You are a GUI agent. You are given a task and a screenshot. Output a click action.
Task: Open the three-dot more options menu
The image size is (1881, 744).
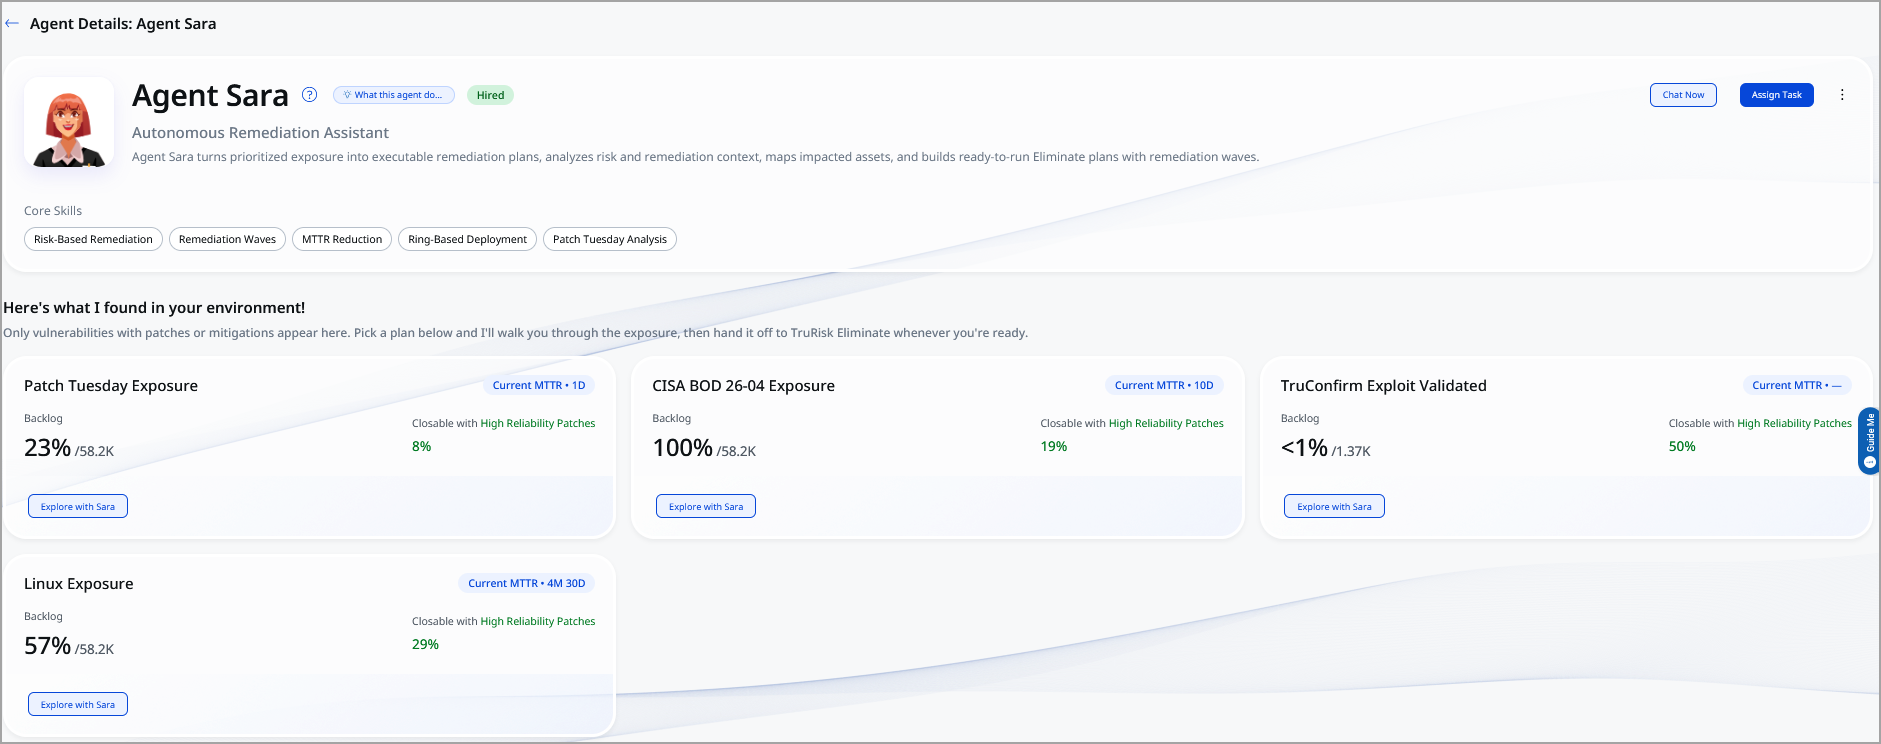tap(1842, 95)
